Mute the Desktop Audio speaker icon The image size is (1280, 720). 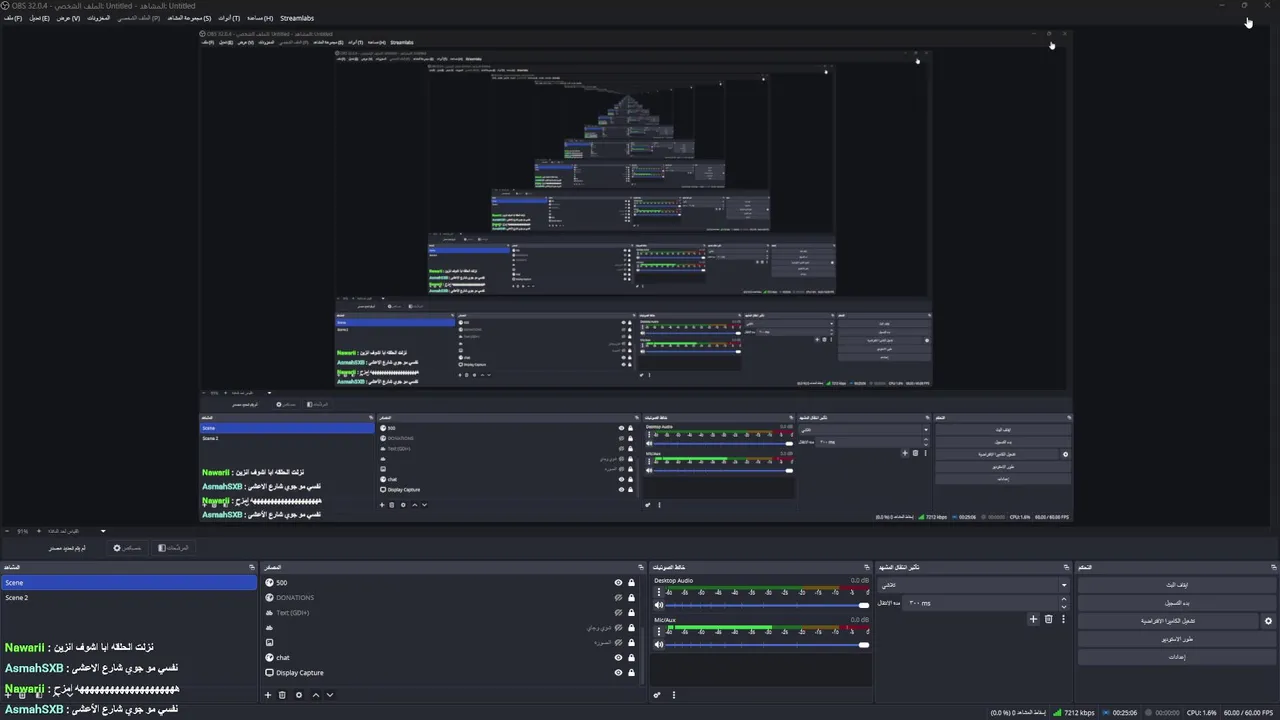coord(659,605)
